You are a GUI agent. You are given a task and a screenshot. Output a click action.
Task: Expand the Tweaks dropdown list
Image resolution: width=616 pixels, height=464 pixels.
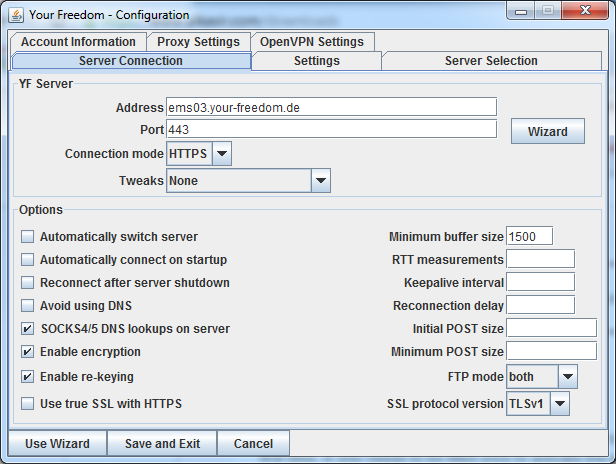click(320, 181)
